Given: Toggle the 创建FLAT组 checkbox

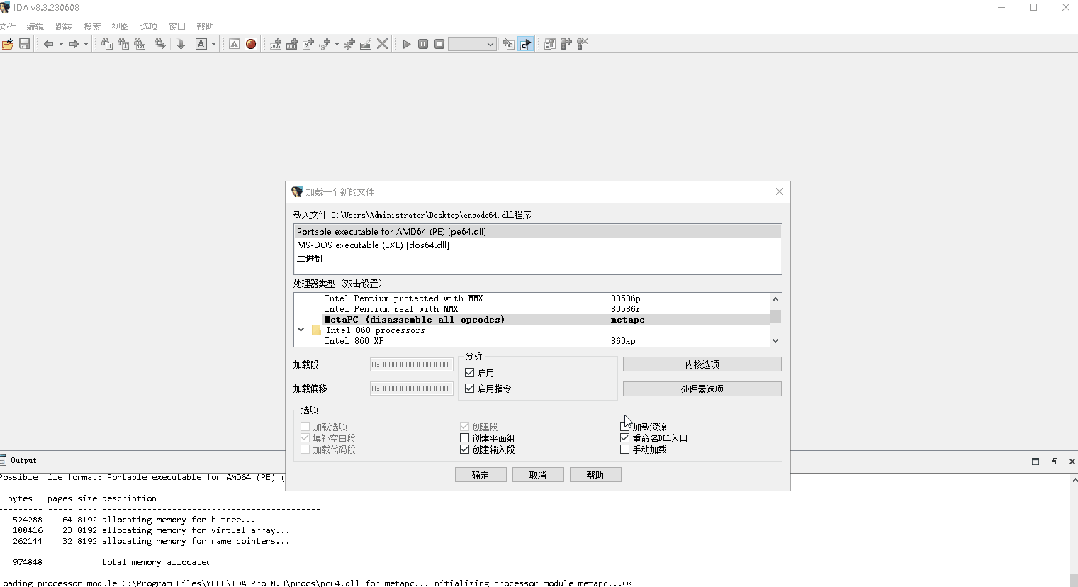Looking at the screenshot, I should click(464, 438).
